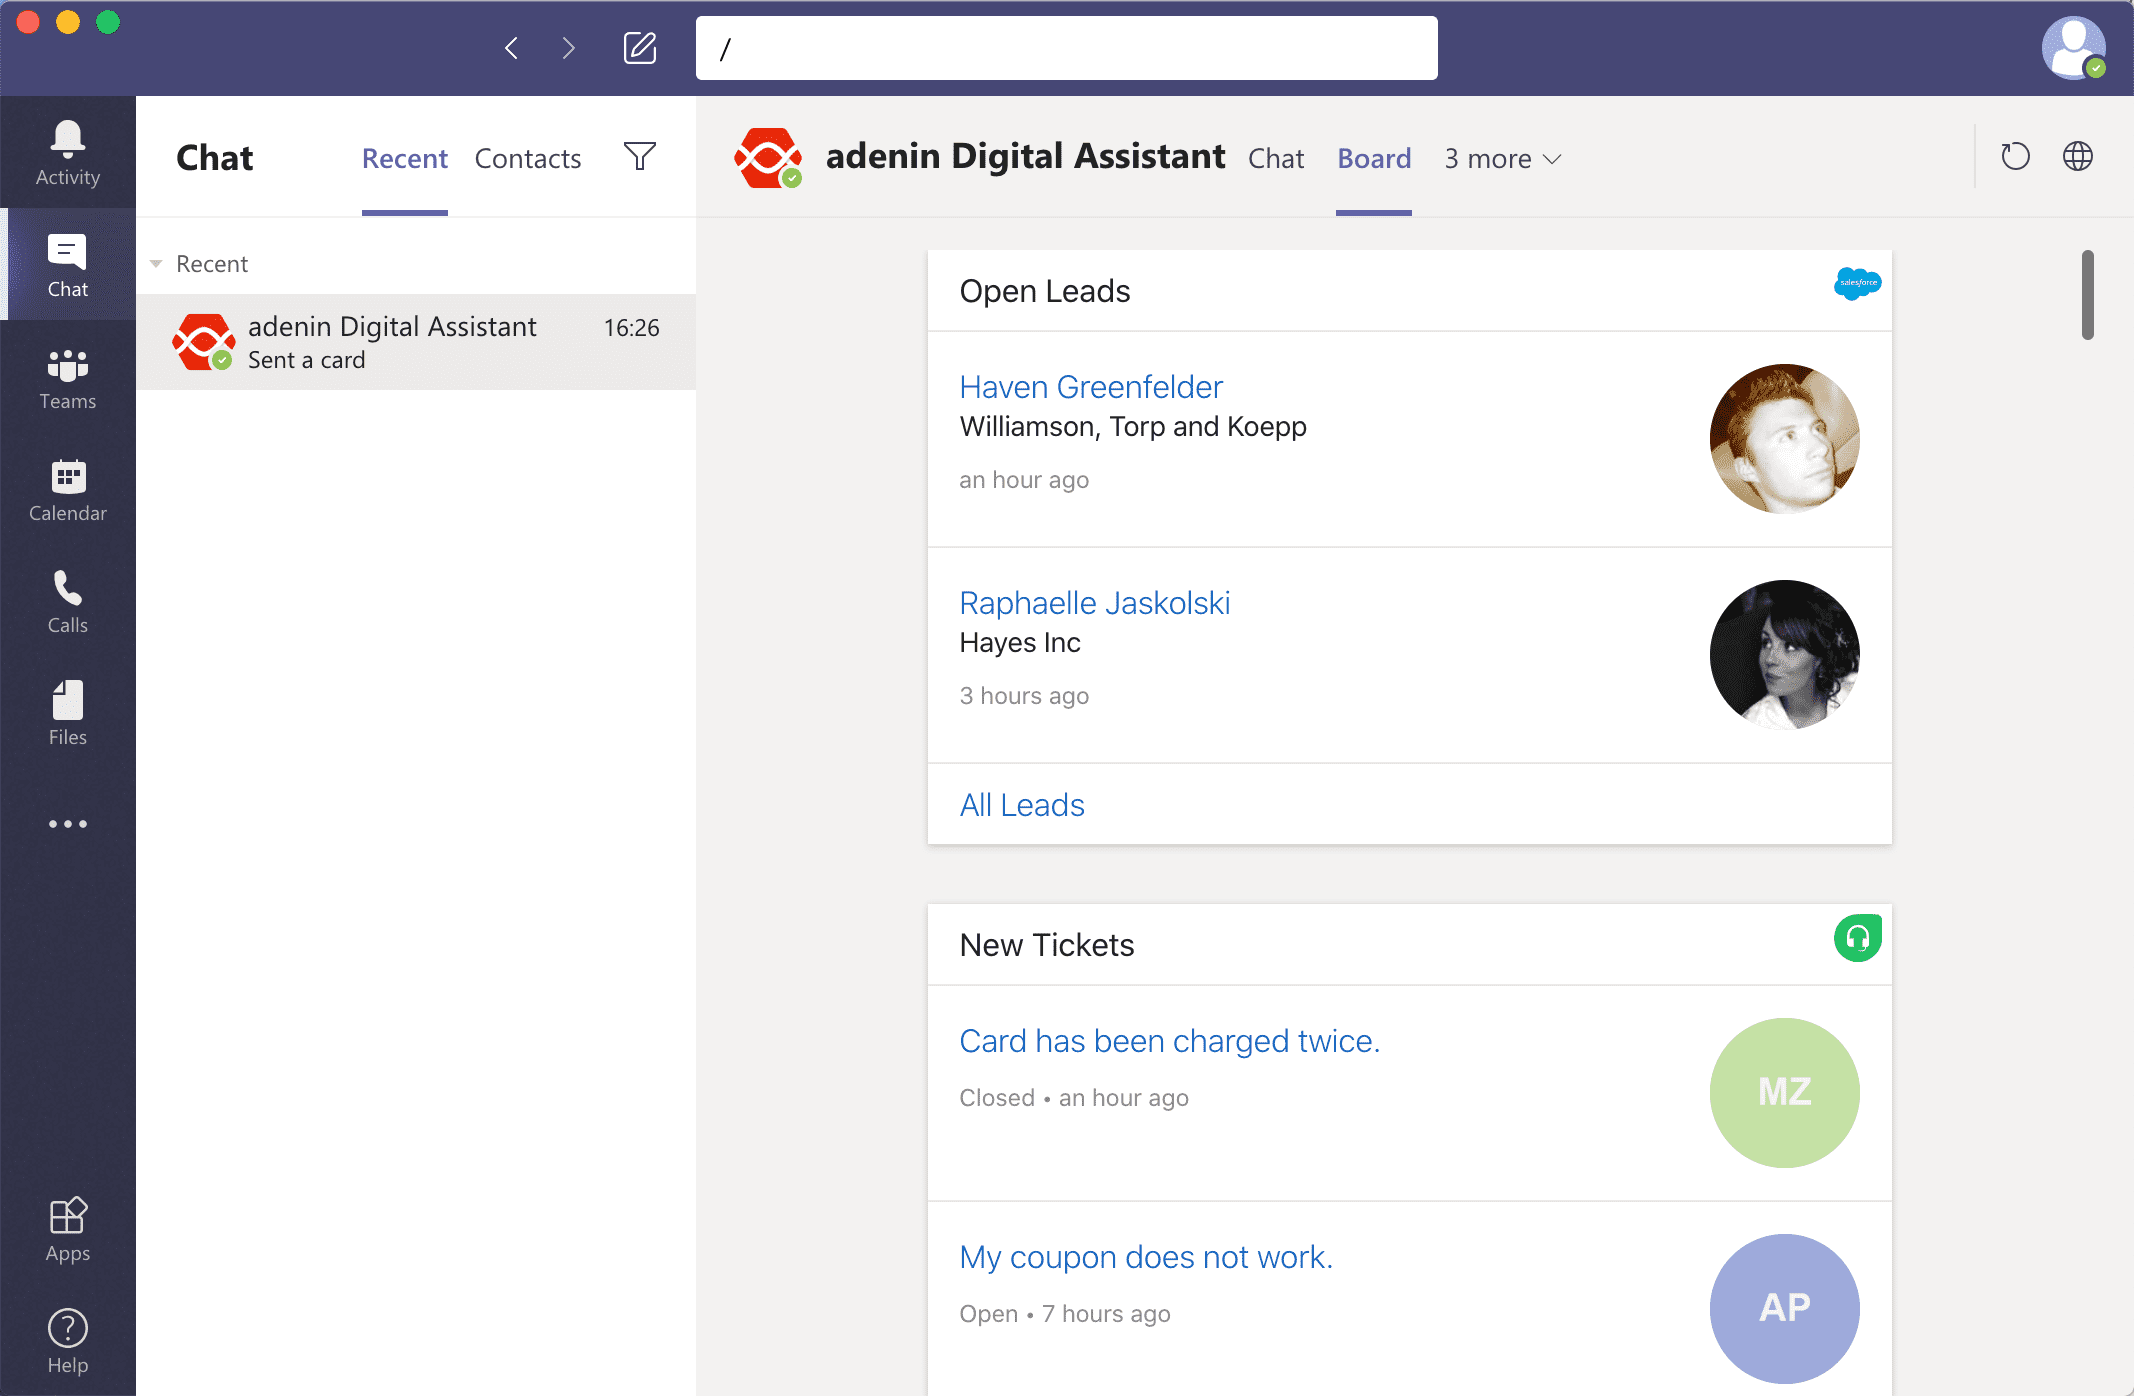
Task: Click the '3 hours ago' timestamp
Action: pos(1024,696)
